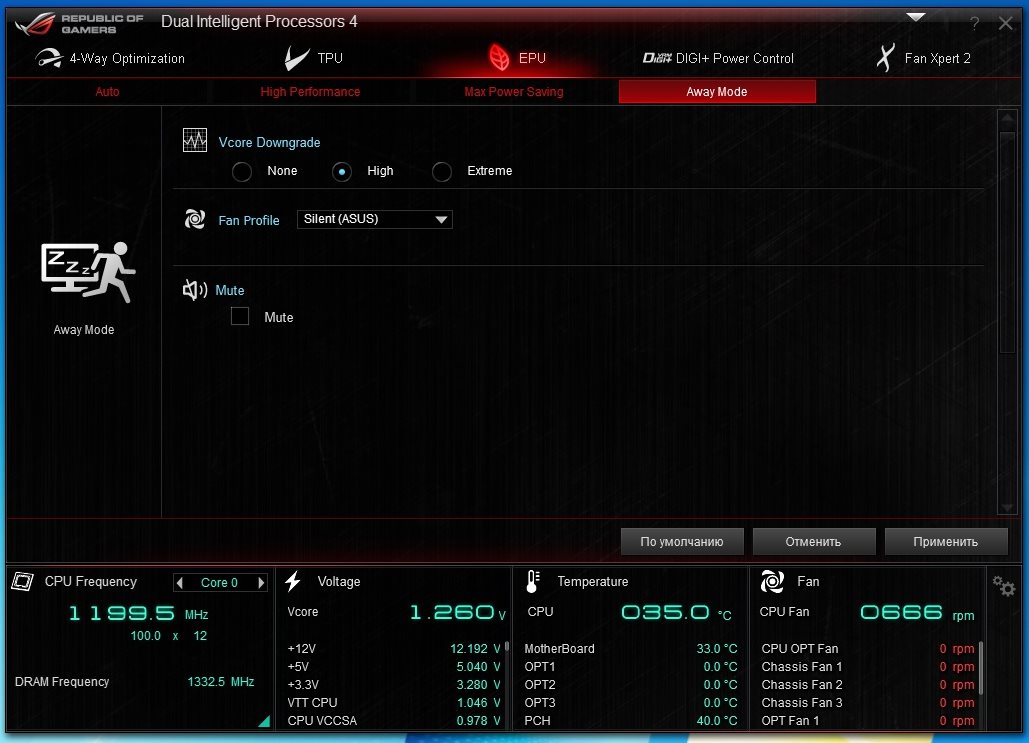The height and width of the screenshot is (743, 1029).
Task: Click the green corner expand triangle
Action: (264, 721)
